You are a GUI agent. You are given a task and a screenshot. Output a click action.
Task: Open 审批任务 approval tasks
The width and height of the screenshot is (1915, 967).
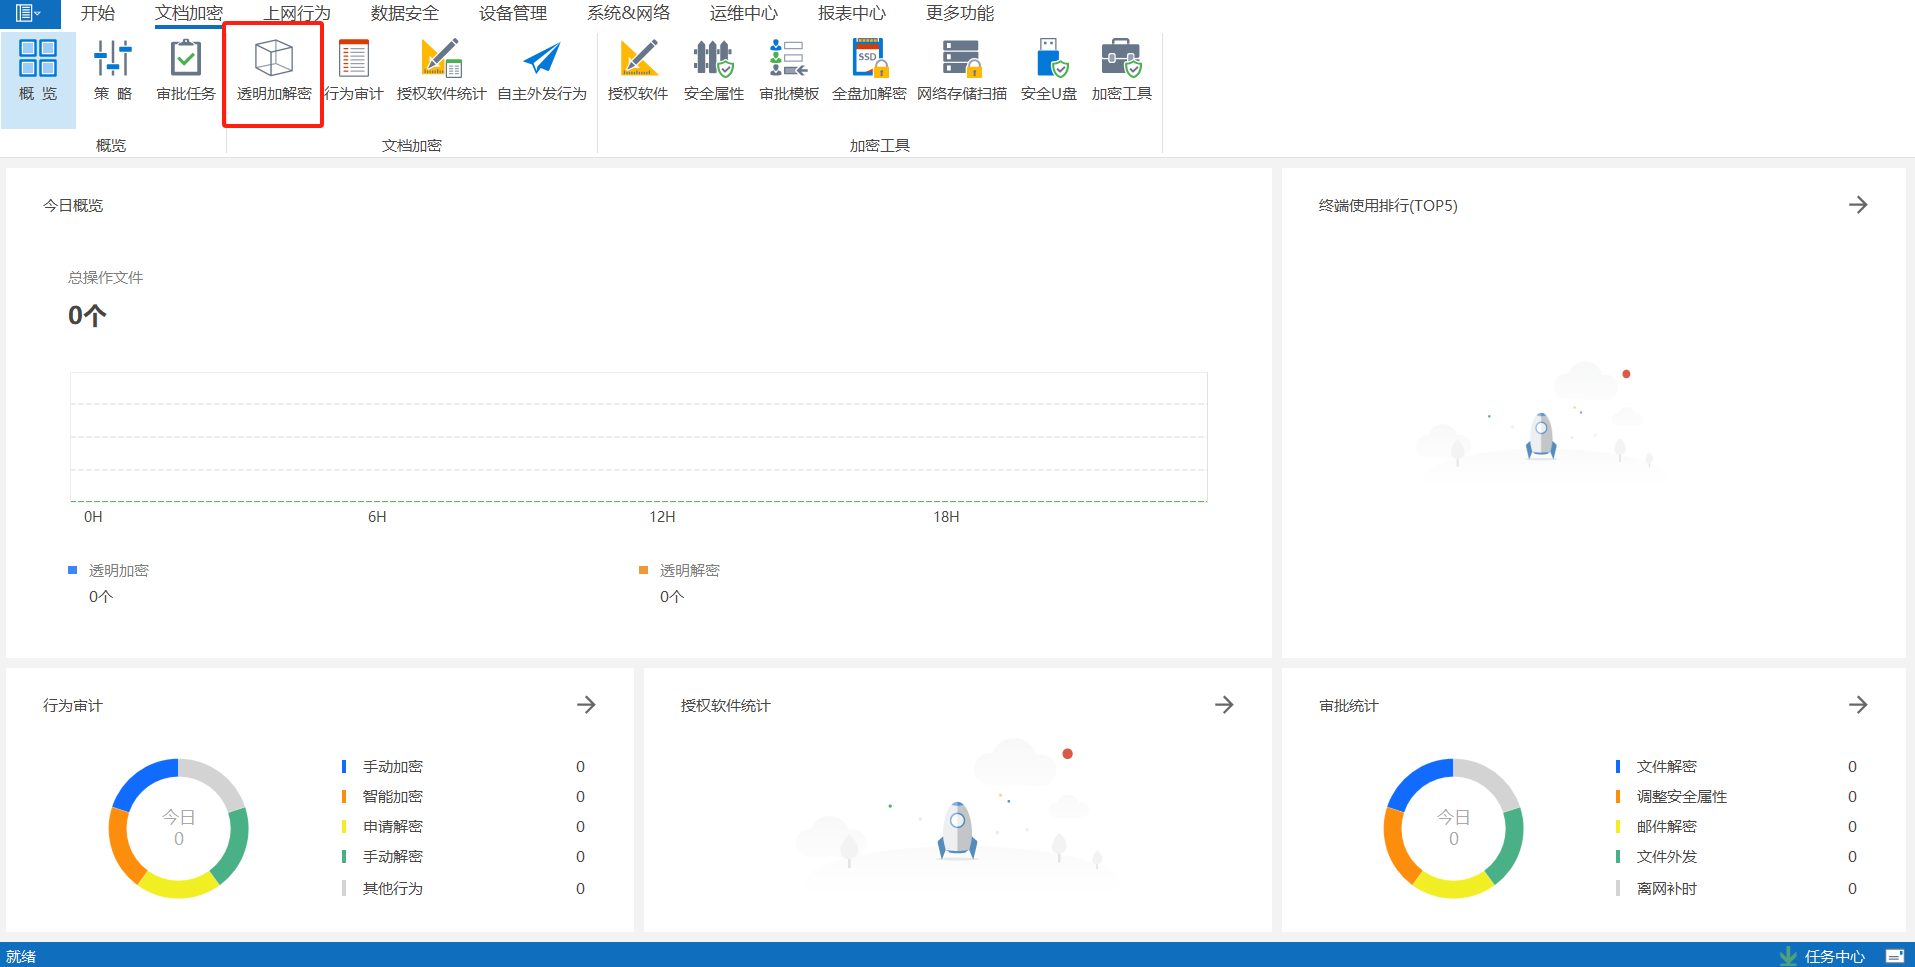click(x=186, y=71)
